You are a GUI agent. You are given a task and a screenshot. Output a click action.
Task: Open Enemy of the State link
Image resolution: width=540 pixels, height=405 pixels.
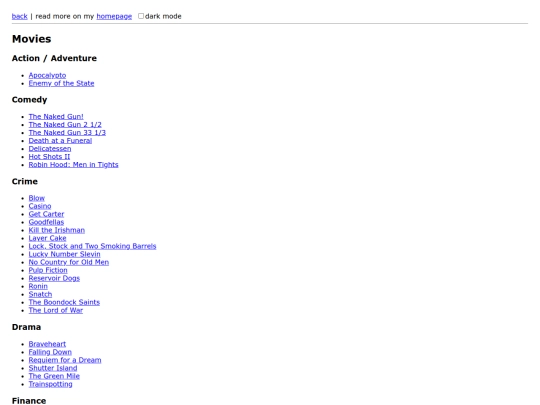61,83
